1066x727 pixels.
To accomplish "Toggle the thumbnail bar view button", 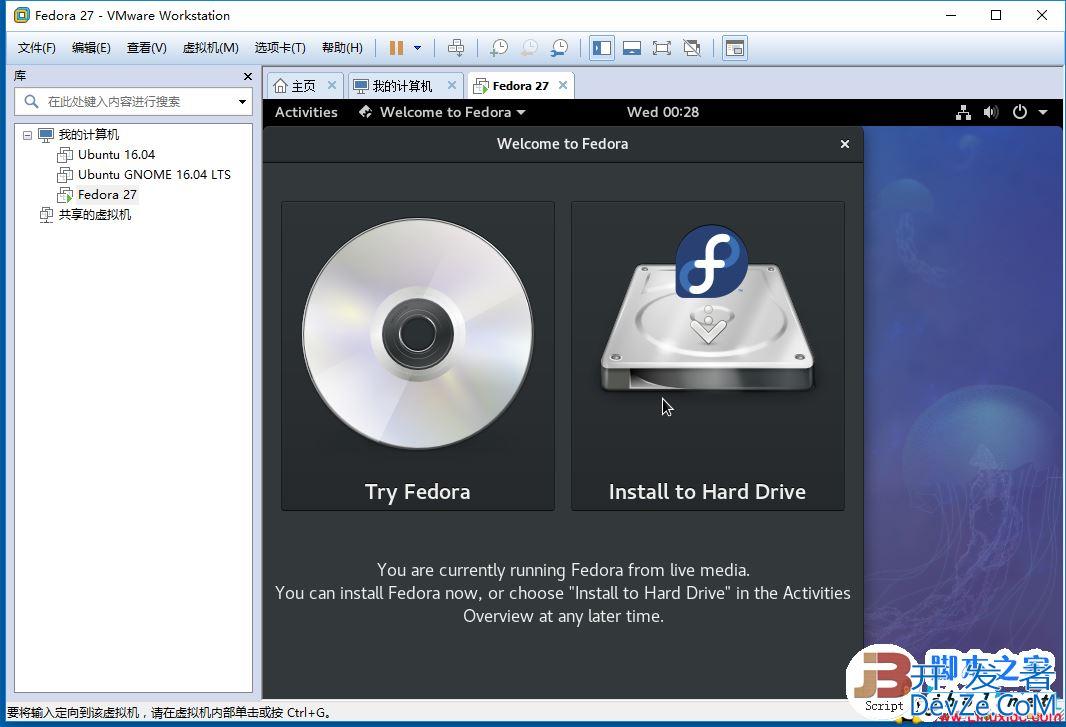I will 632,48.
